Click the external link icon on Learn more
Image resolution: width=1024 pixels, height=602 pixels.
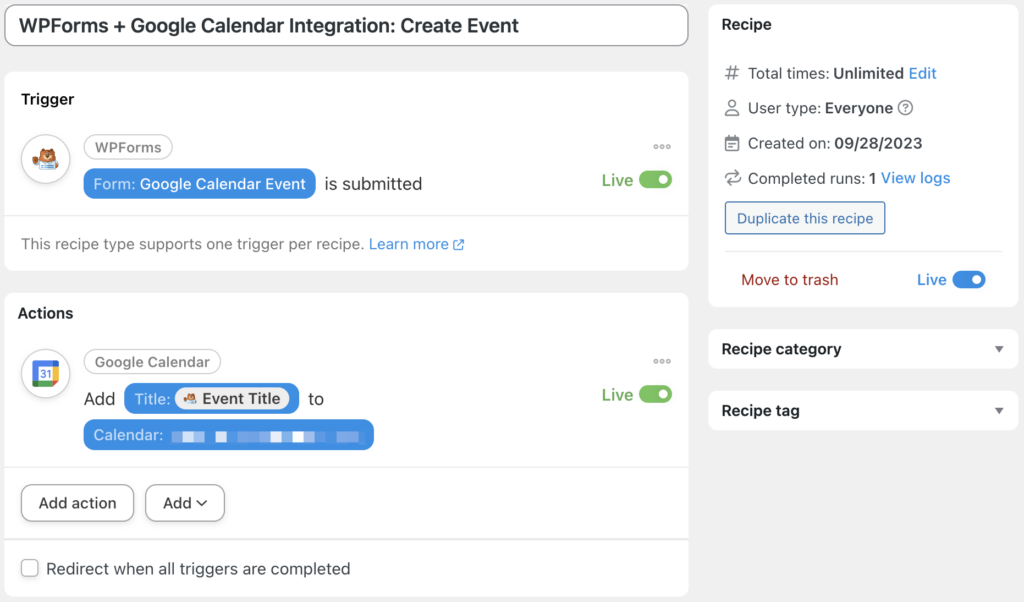pos(456,243)
